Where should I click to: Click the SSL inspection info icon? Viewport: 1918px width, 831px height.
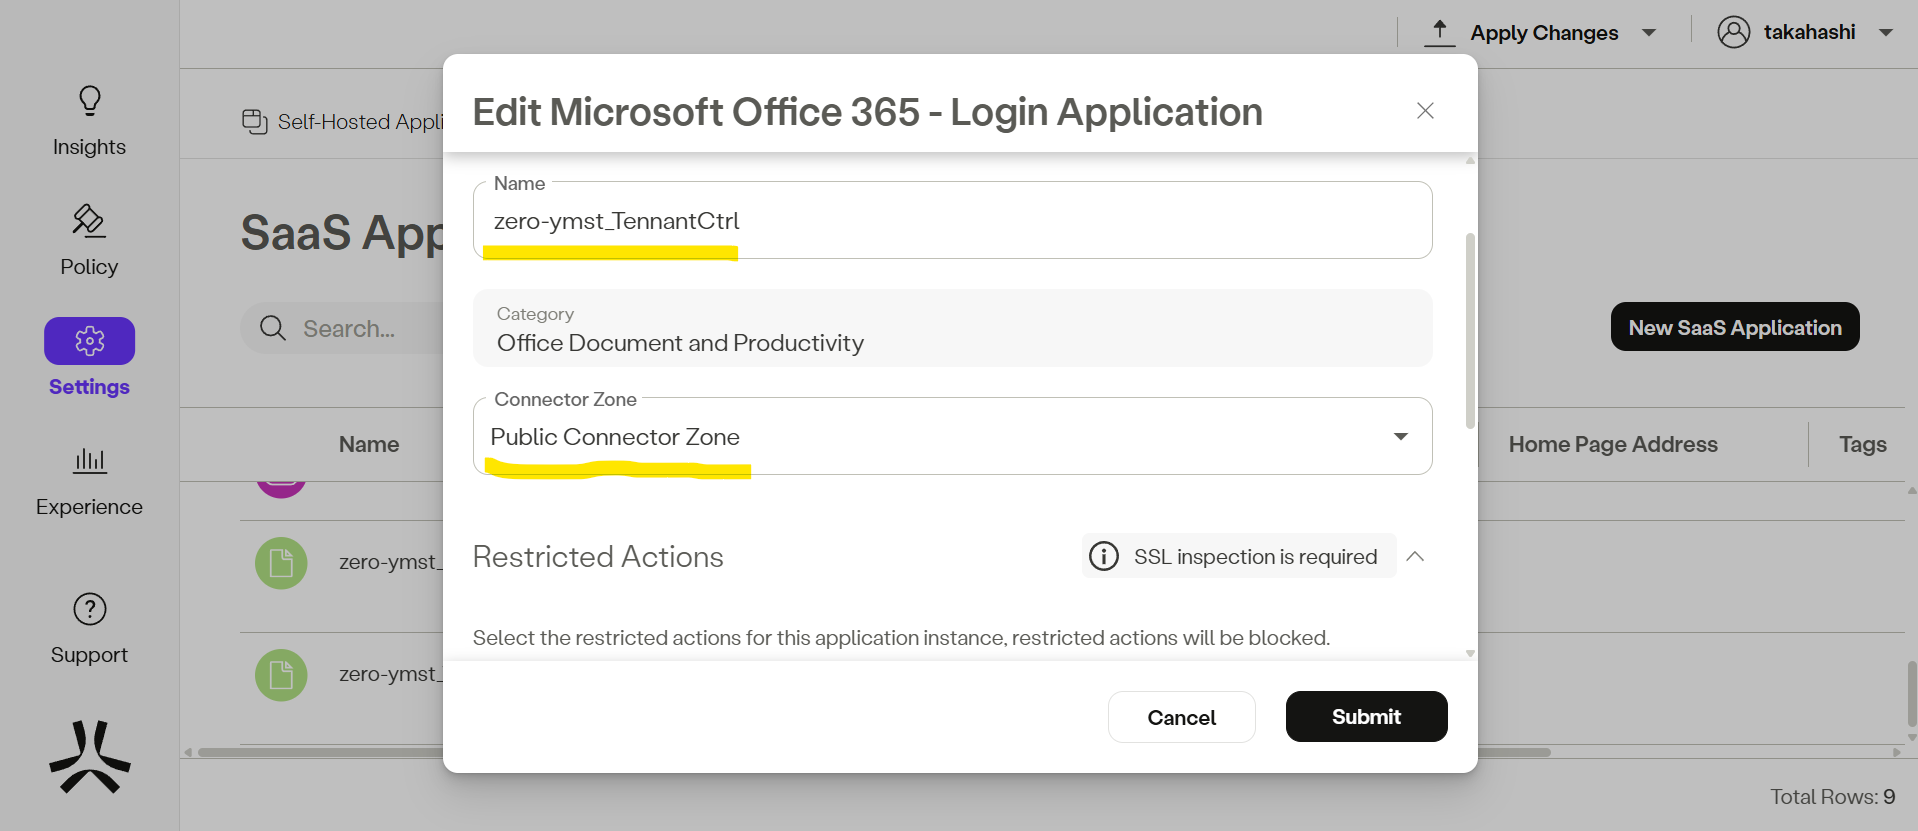click(x=1104, y=556)
